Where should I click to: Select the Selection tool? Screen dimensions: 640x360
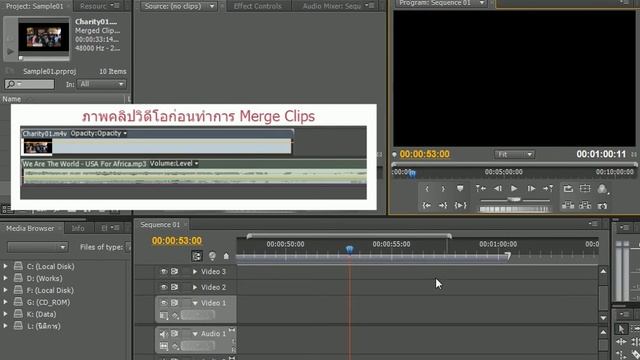point(621,329)
